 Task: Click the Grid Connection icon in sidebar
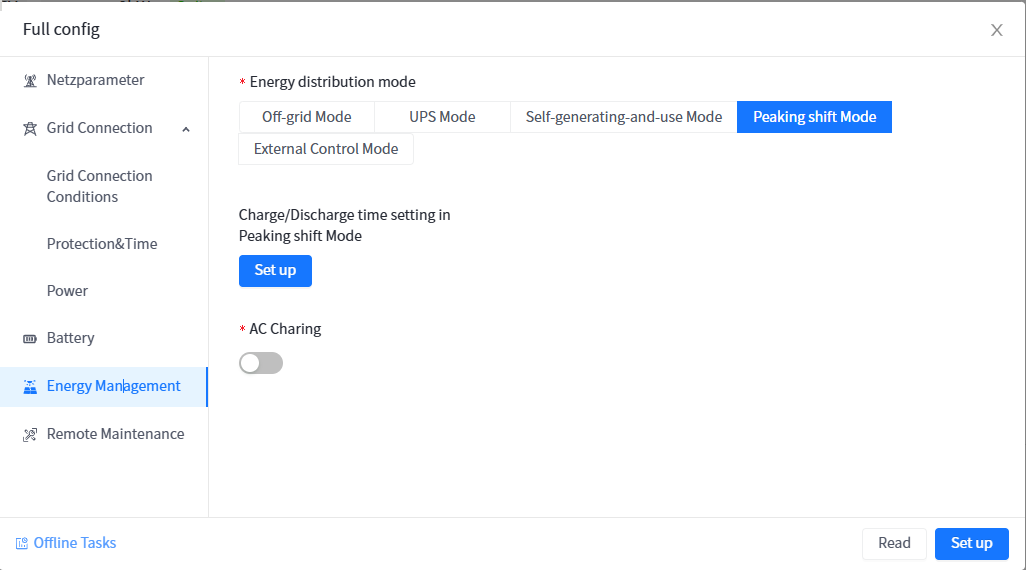tap(30, 129)
